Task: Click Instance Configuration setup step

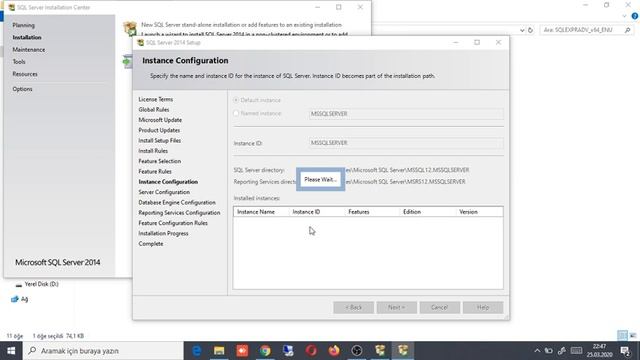Action: point(168,182)
